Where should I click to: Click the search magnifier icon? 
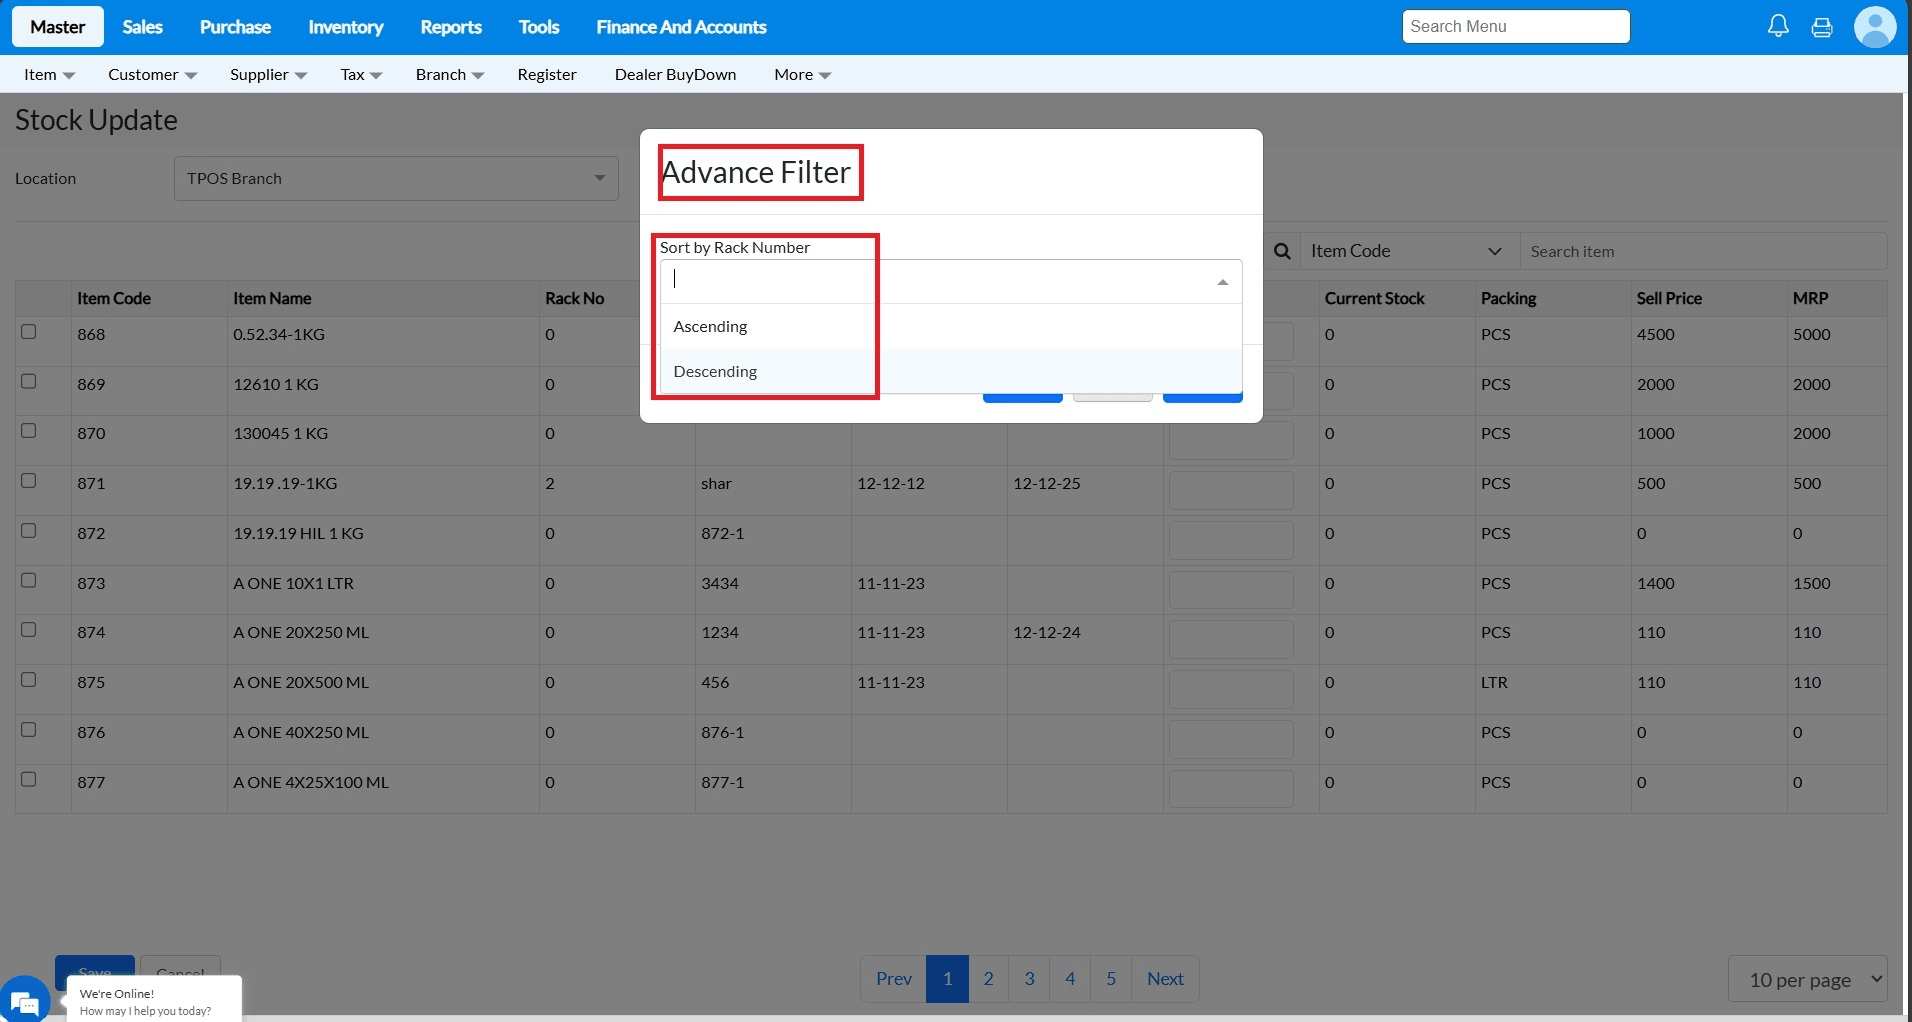[1282, 251]
